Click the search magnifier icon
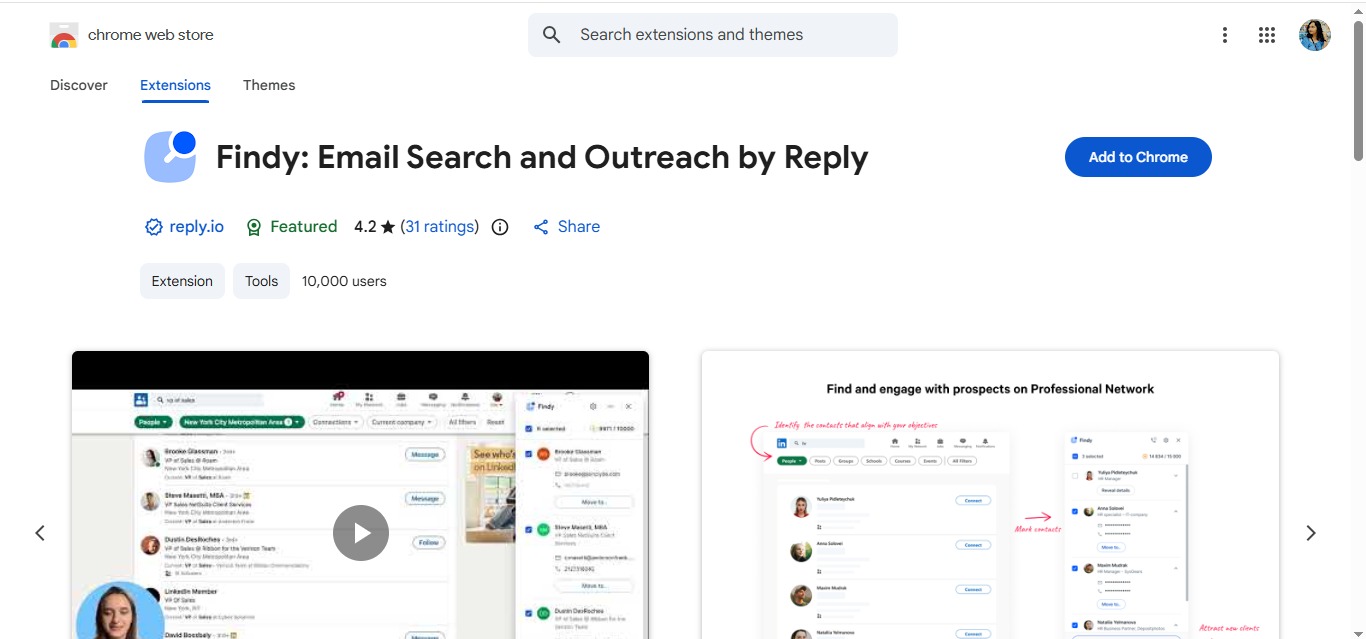Image resolution: width=1366 pixels, height=639 pixels. (551, 34)
